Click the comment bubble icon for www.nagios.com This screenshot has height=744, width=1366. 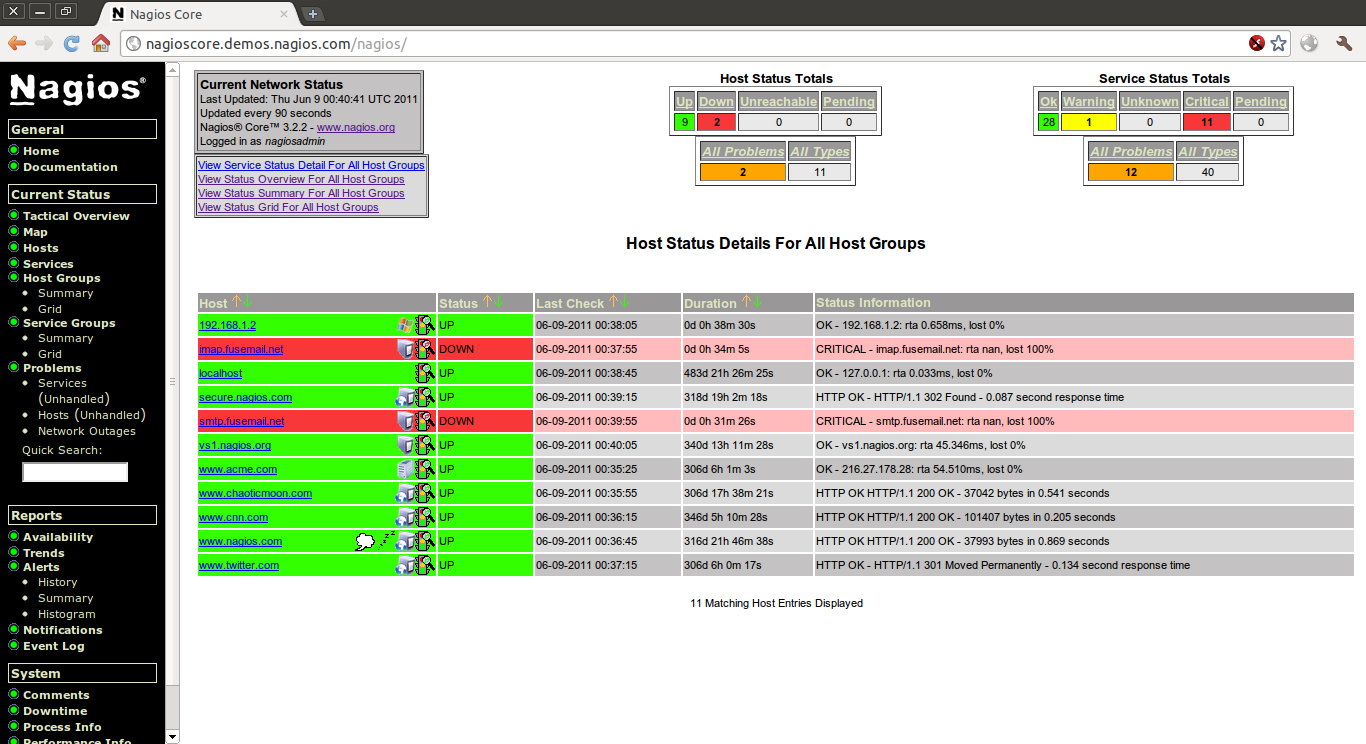click(x=365, y=541)
